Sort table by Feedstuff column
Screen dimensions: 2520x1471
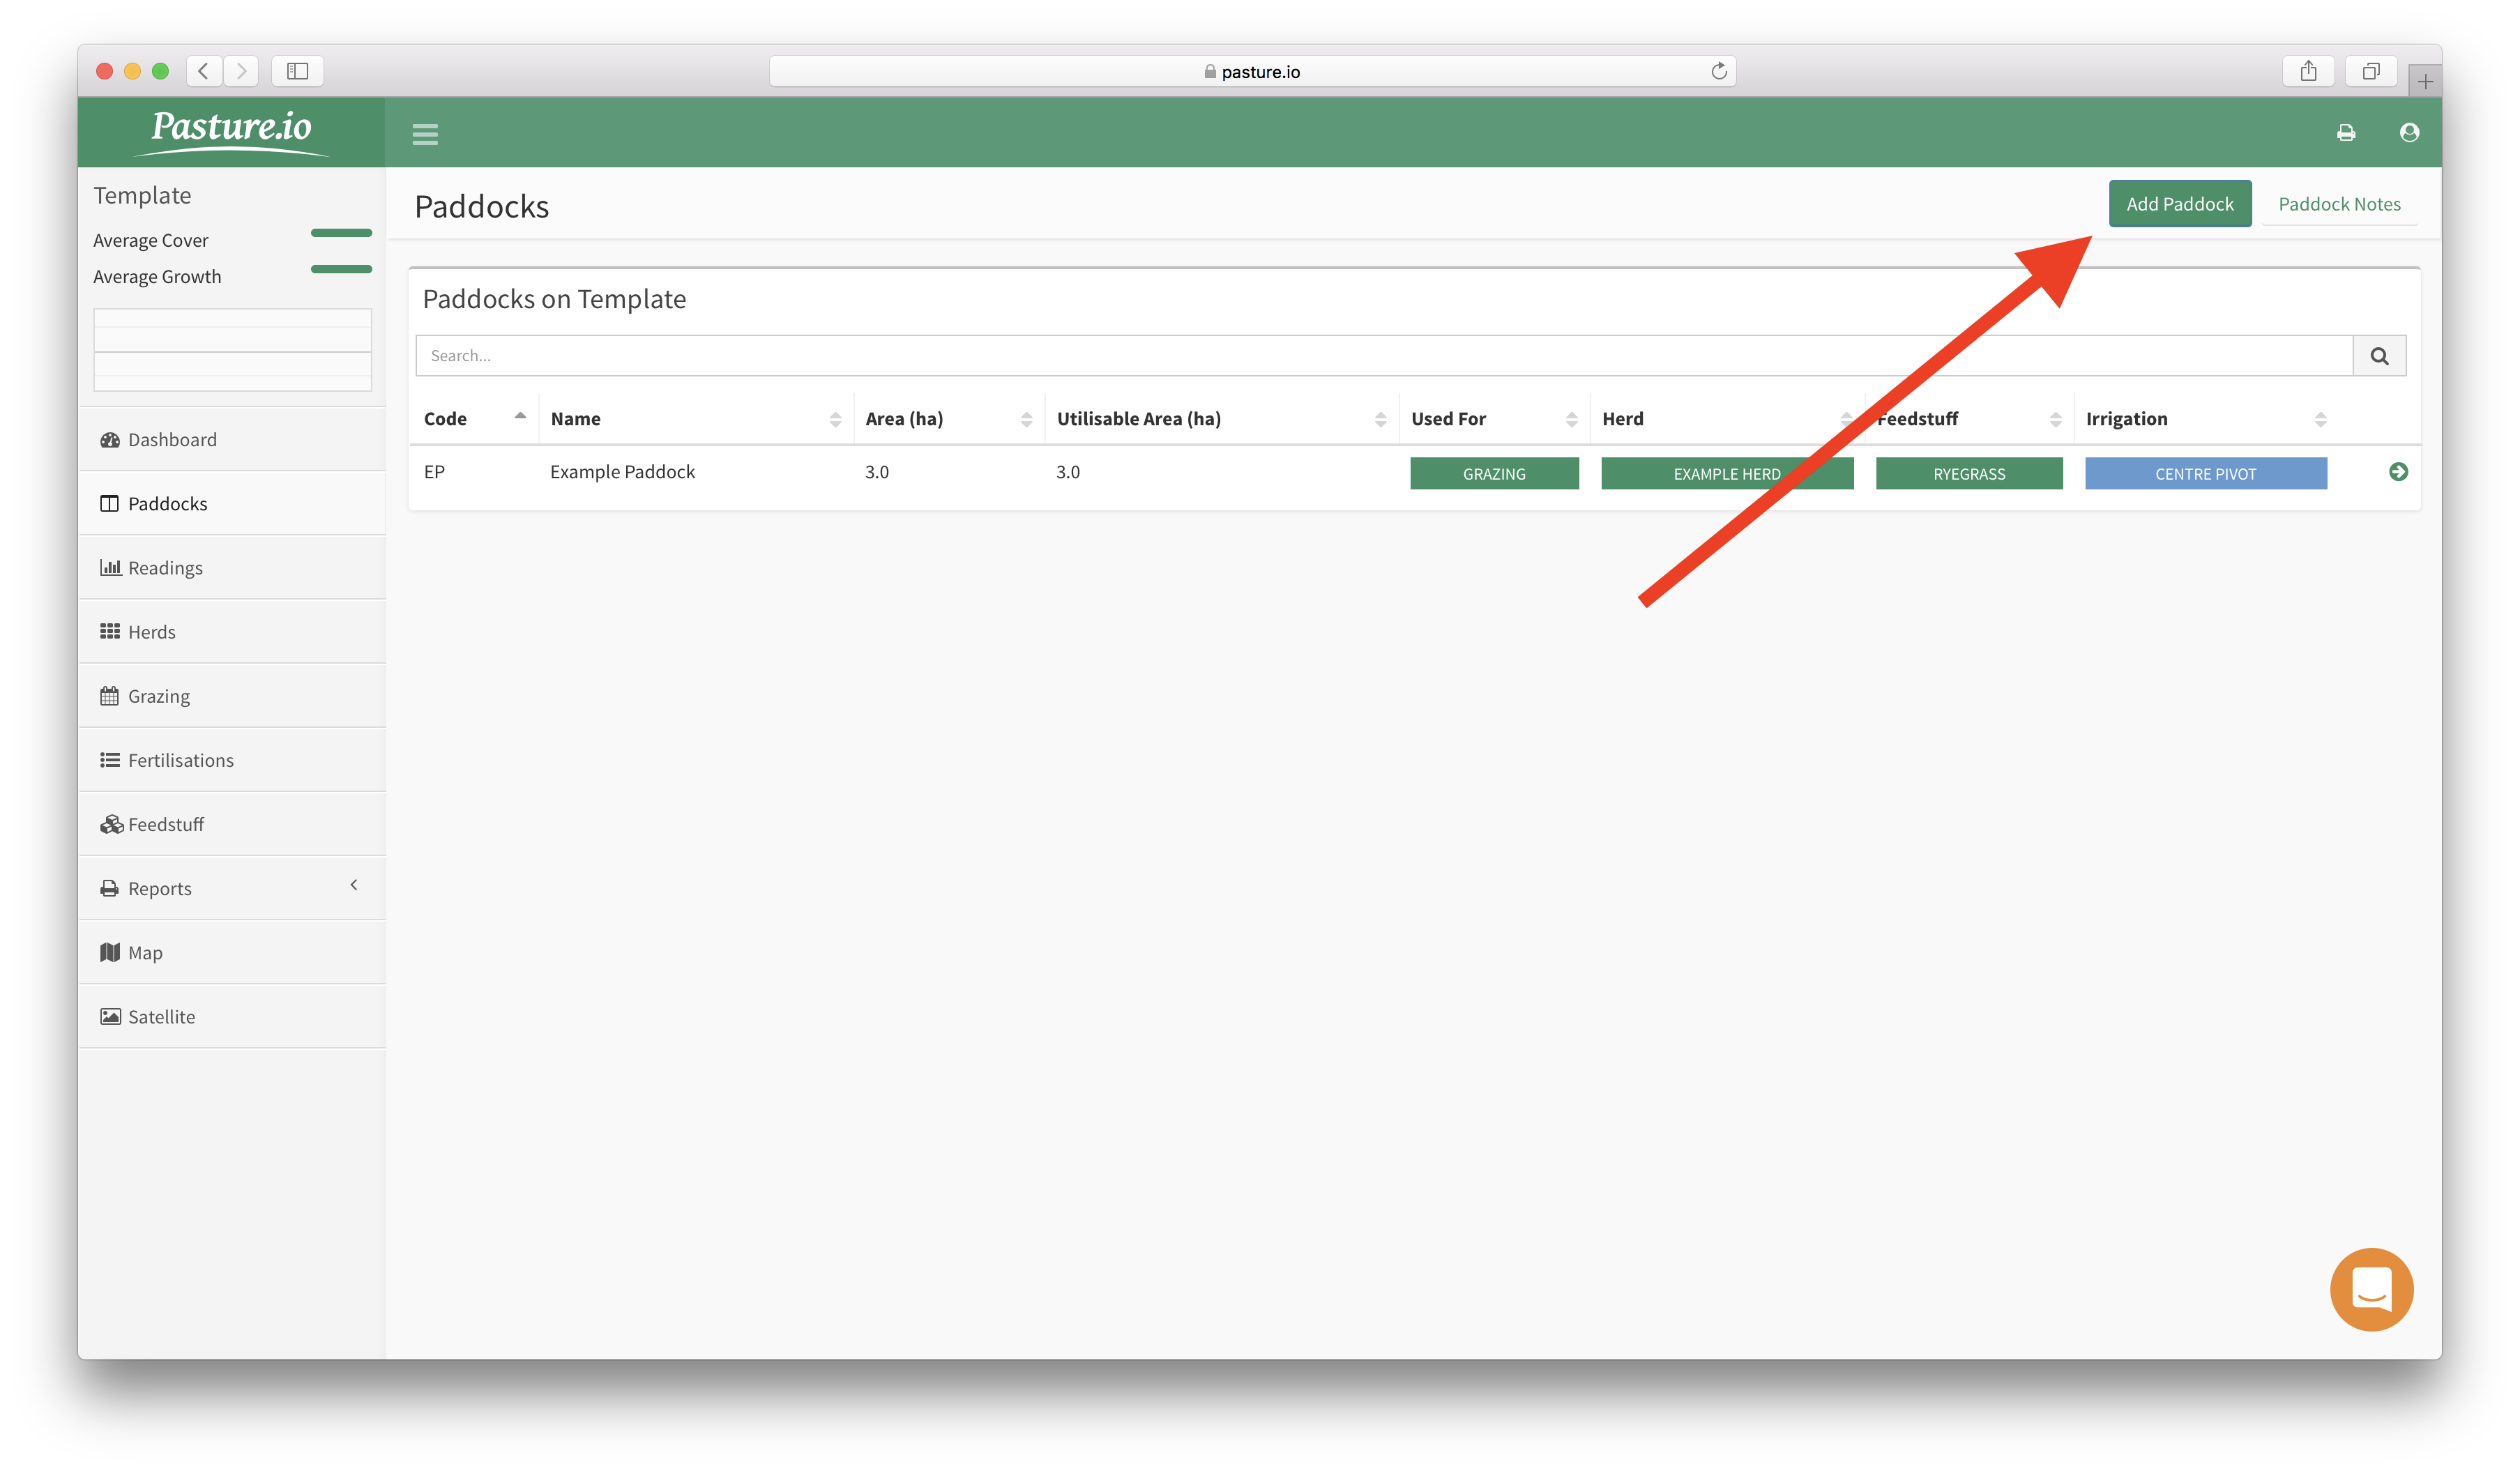click(x=1968, y=419)
